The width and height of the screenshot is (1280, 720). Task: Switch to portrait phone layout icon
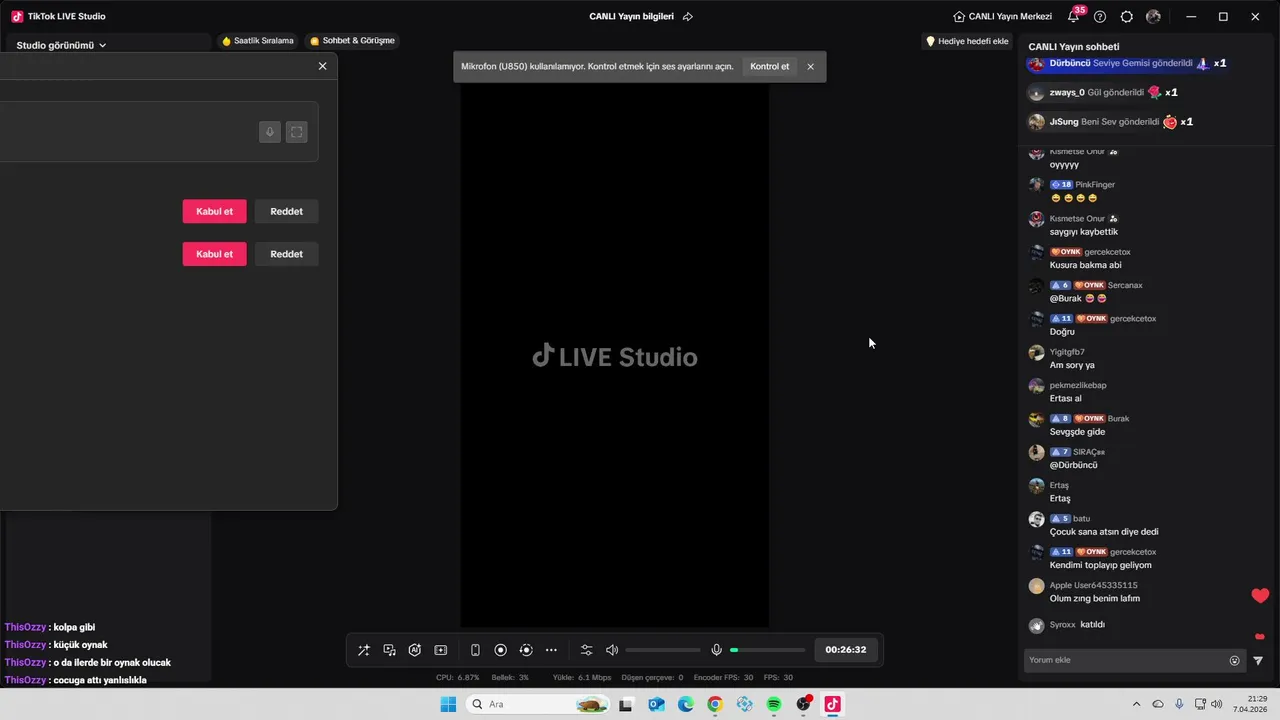pos(475,650)
